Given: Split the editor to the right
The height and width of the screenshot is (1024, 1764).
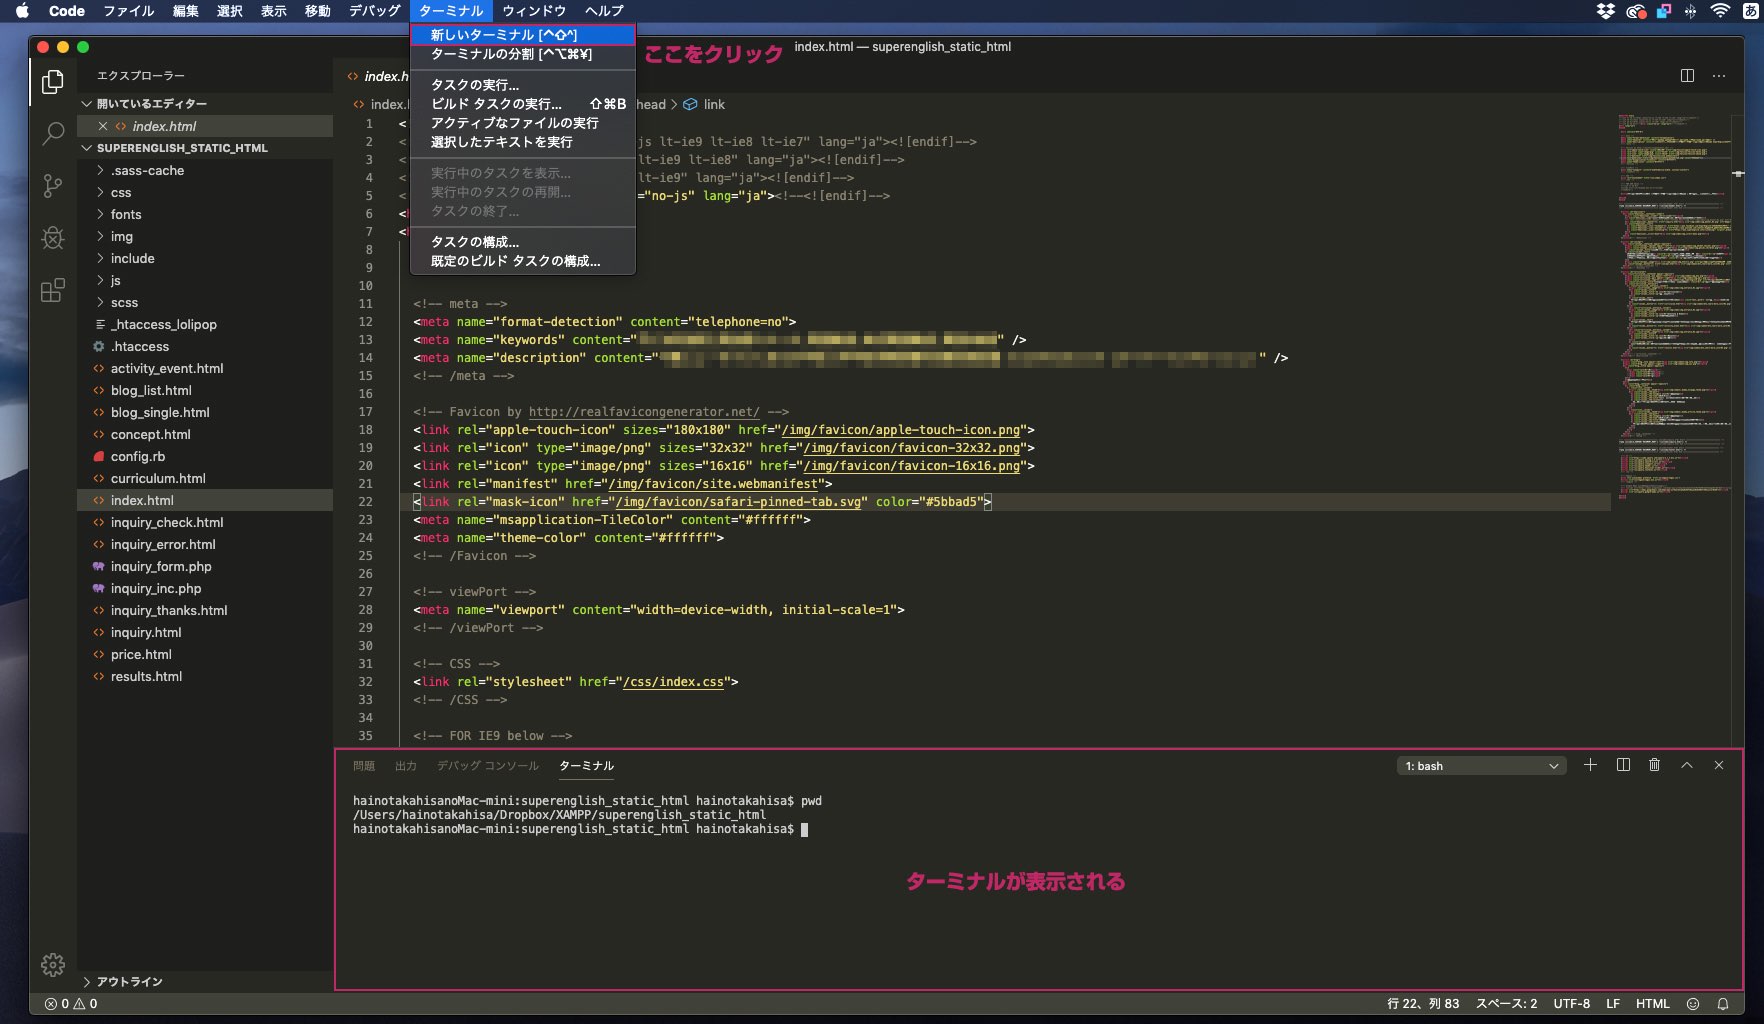Looking at the screenshot, I should pyautogui.click(x=1687, y=76).
